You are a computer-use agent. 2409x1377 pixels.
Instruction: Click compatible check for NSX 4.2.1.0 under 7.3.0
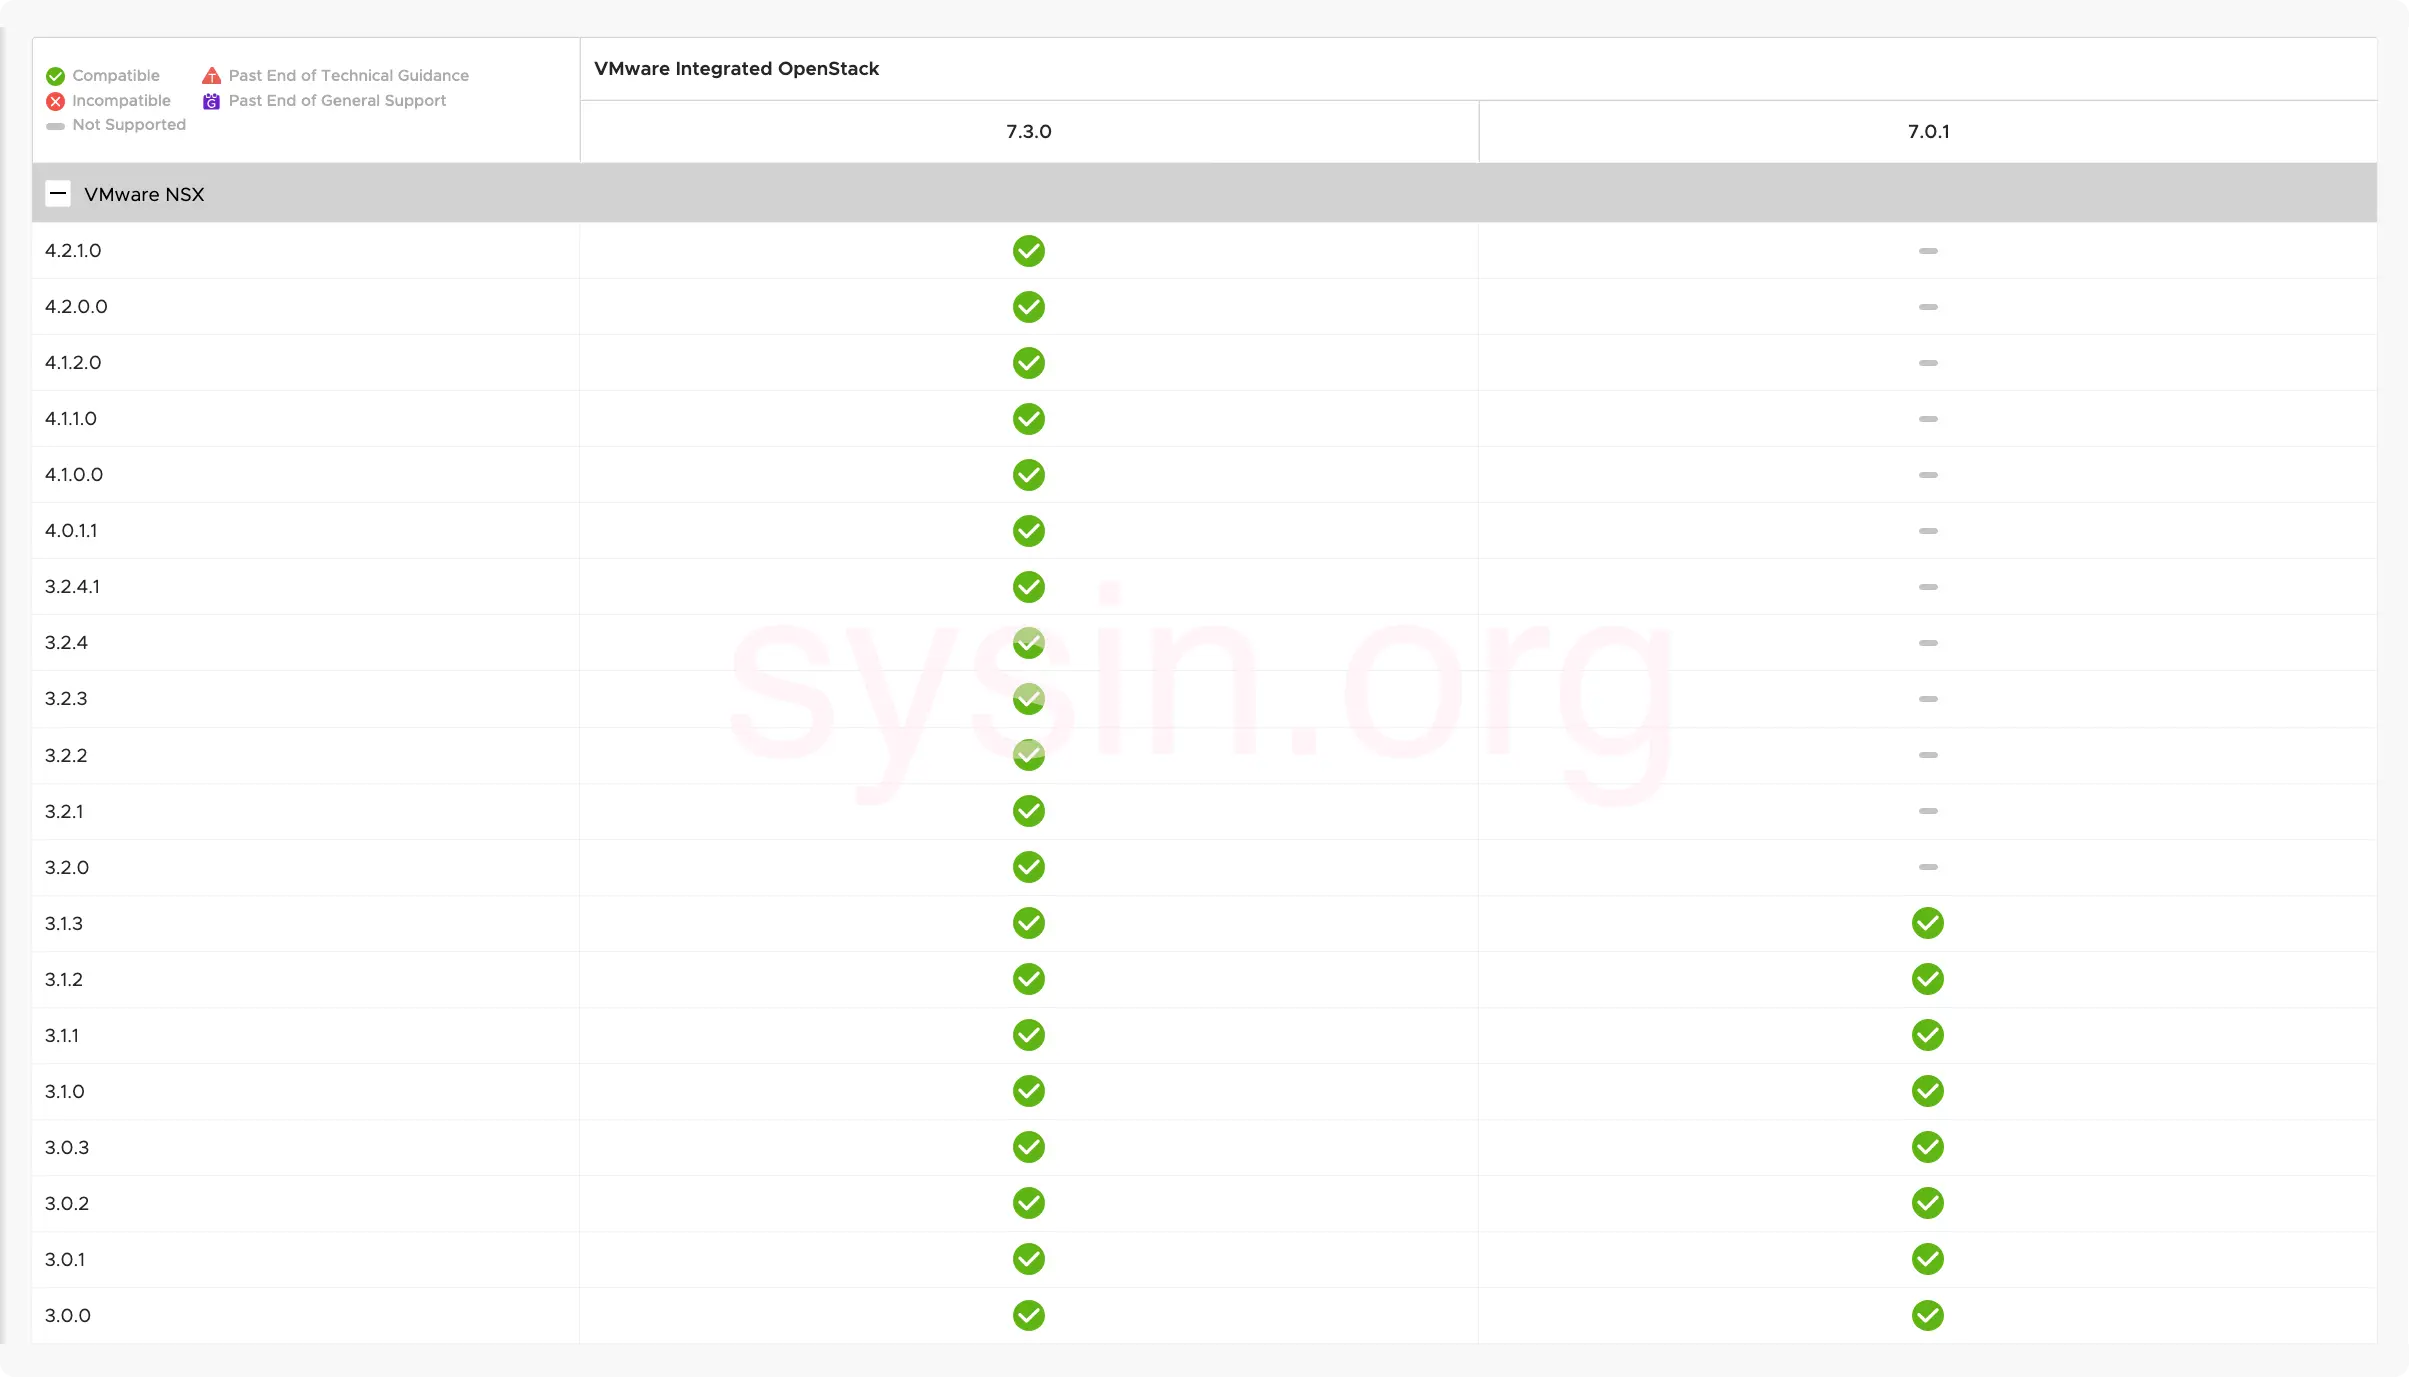point(1028,251)
